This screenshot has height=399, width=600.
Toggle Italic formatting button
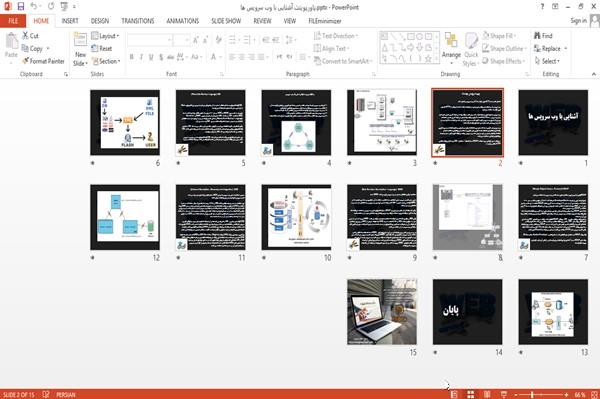coord(141,57)
